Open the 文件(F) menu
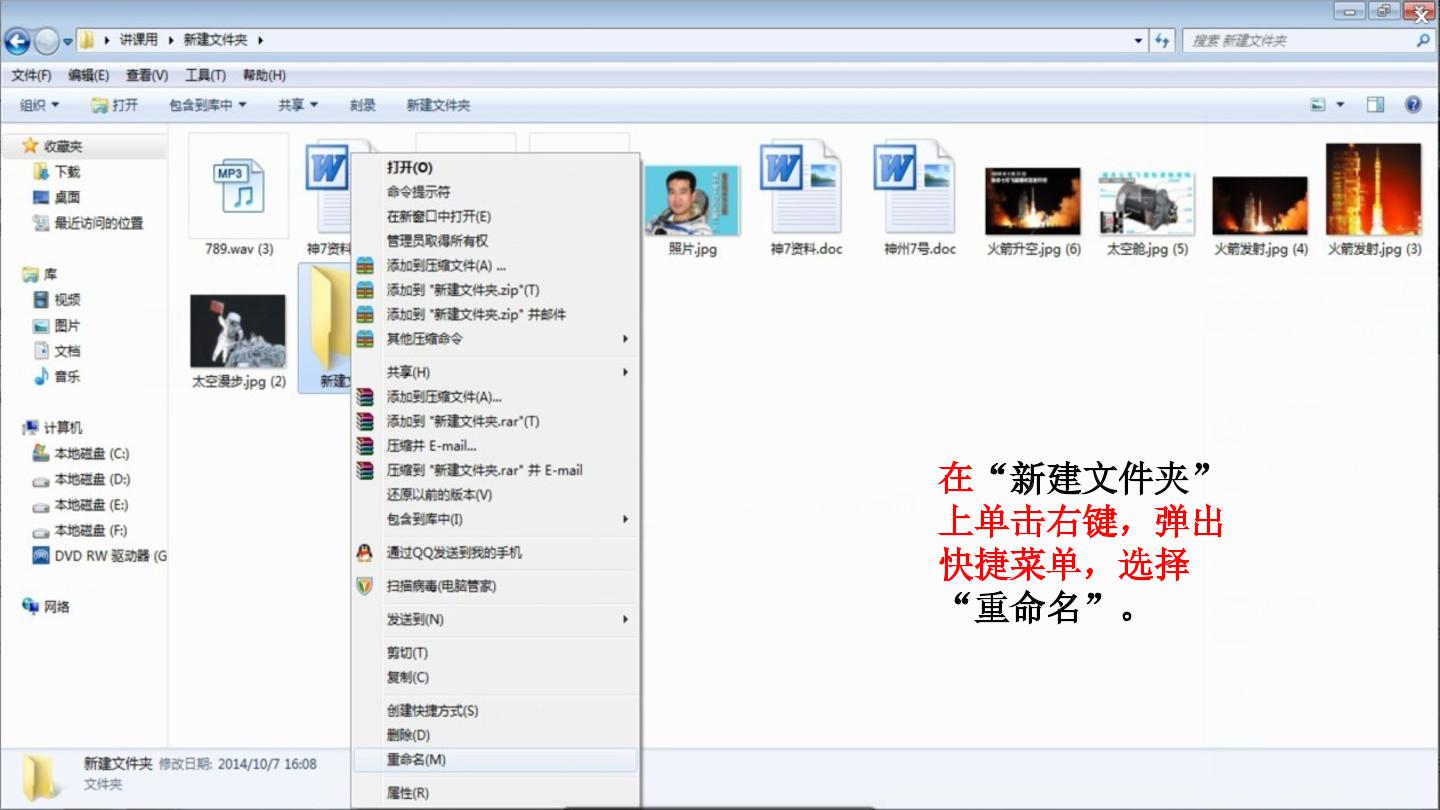Viewport: 1440px width, 810px height. point(32,75)
